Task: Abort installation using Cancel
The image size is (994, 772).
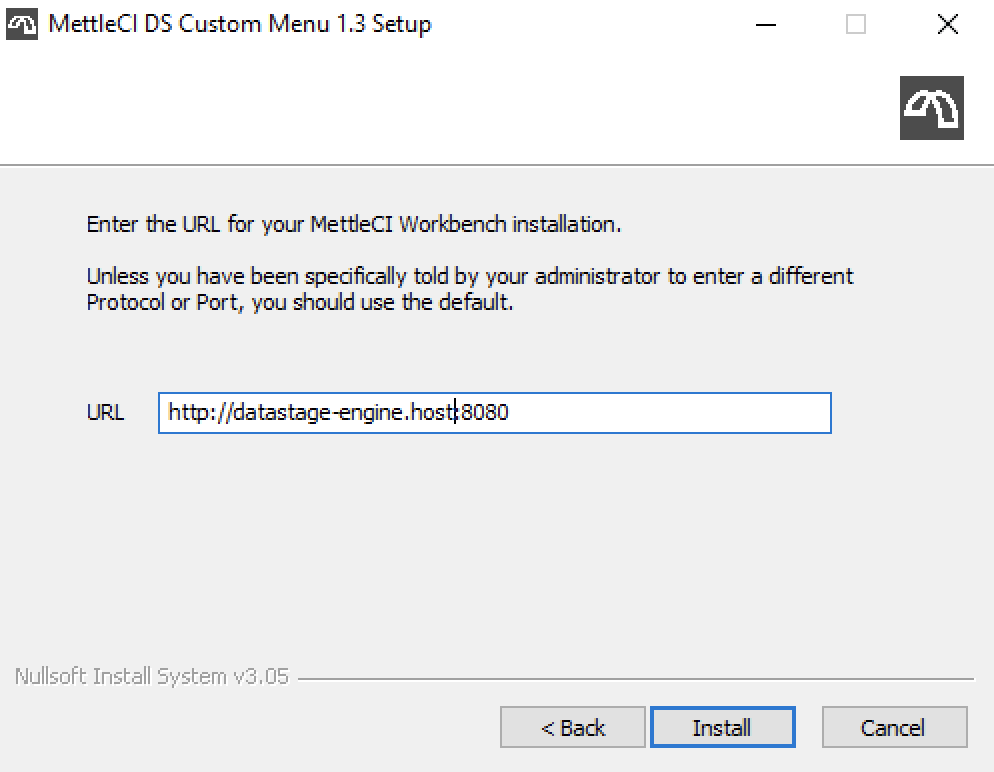Action: tap(894, 728)
